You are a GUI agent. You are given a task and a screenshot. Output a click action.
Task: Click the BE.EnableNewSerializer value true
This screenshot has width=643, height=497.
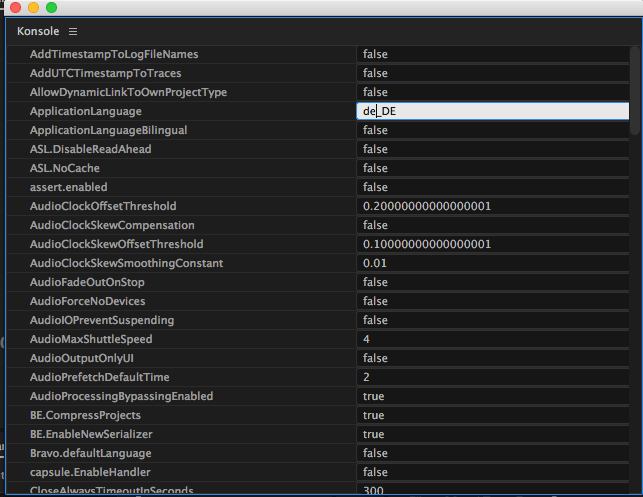click(490, 435)
